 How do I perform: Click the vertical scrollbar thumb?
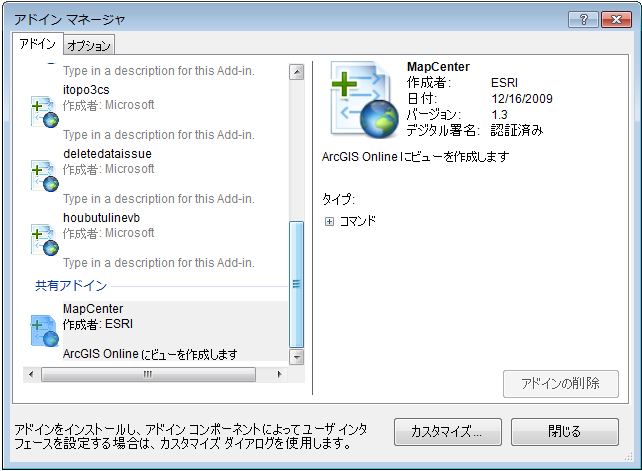[296, 284]
